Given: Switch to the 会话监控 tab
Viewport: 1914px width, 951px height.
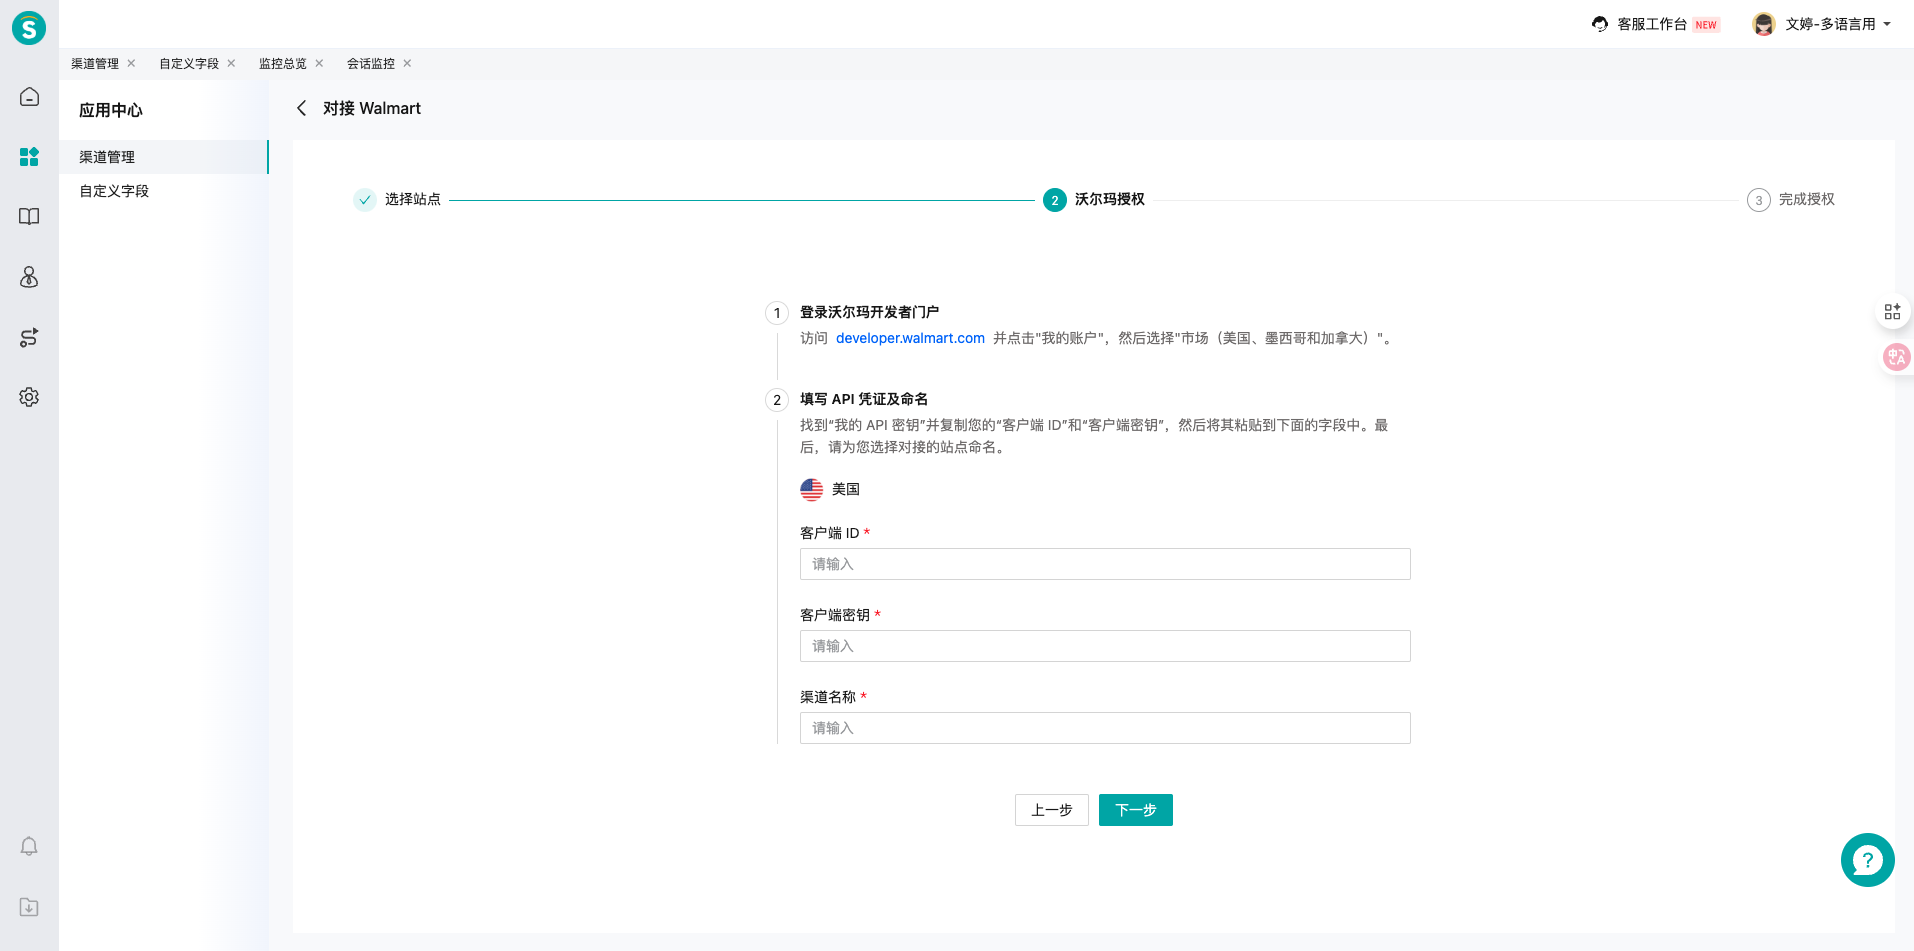Looking at the screenshot, I should coord(371,63).
